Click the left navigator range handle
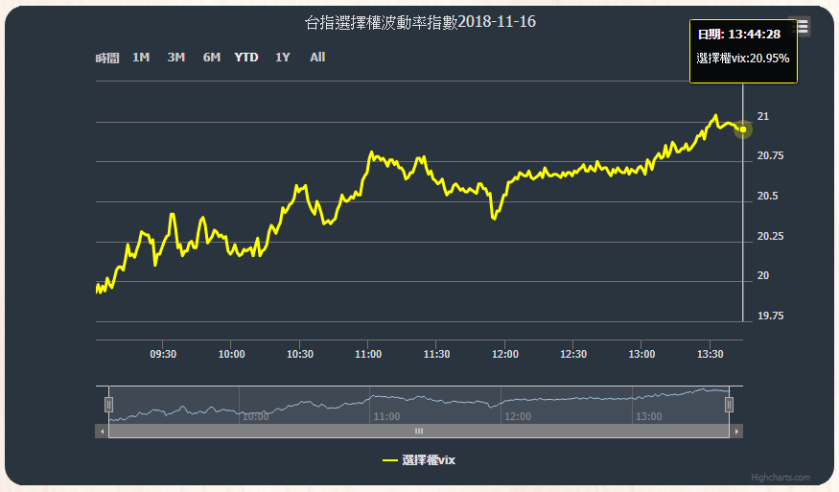 click(110, 404)
